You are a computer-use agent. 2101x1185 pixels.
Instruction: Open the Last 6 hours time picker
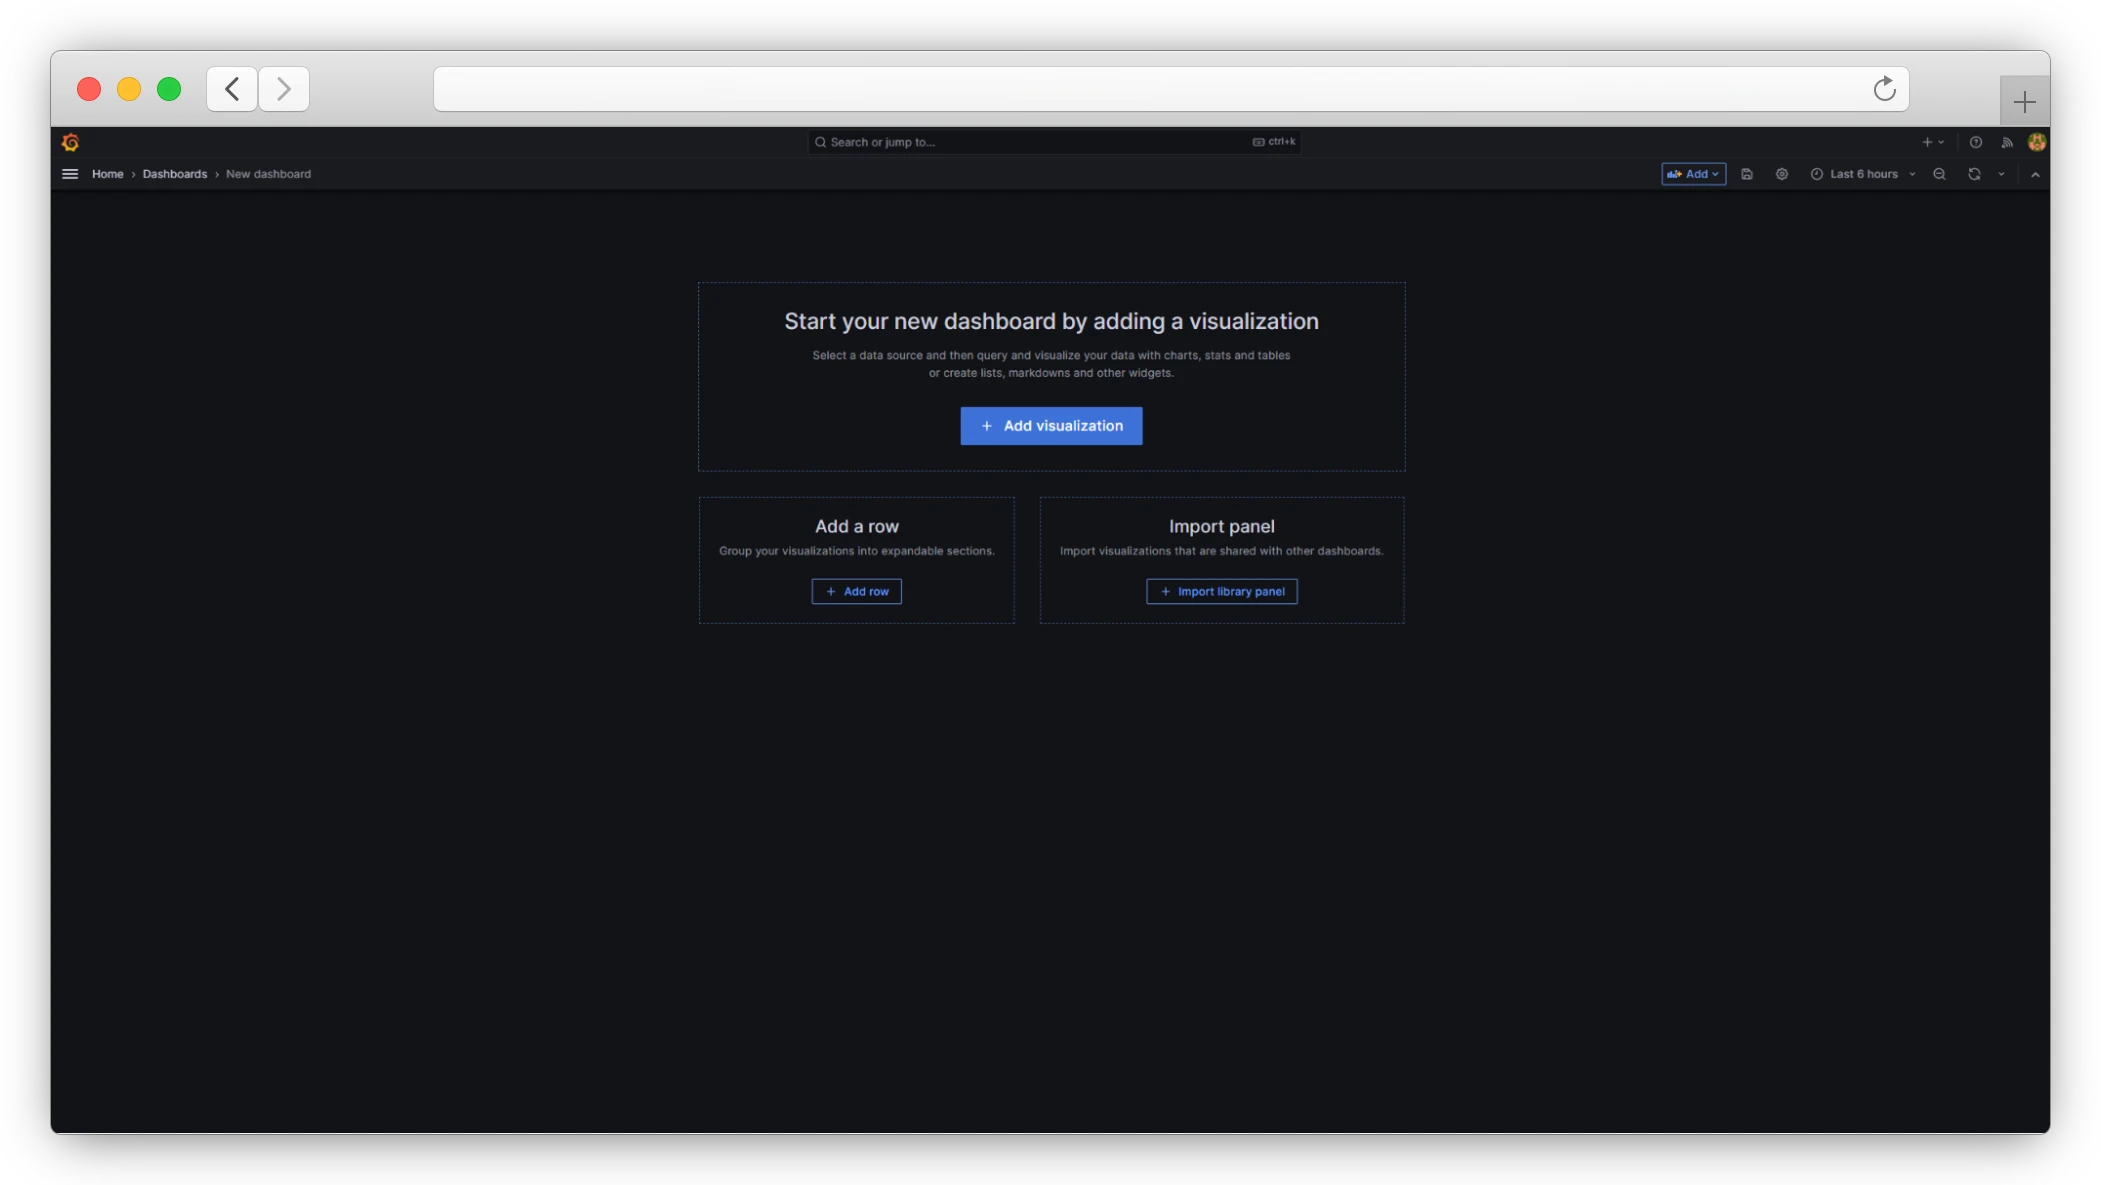tap(1860, 174)
